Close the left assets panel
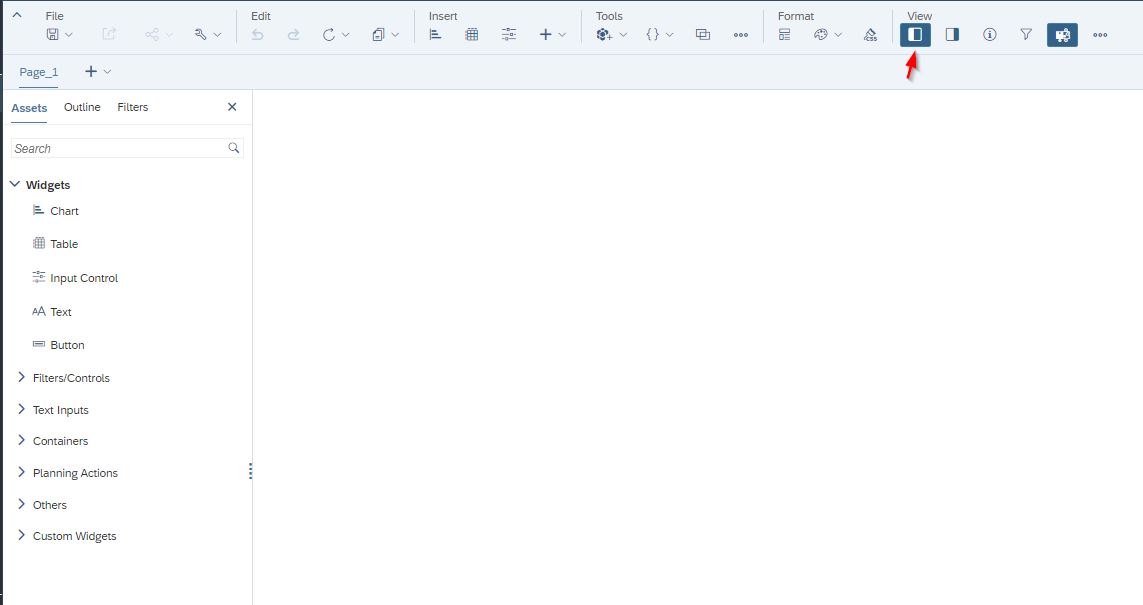This screenshot has width=1143, height=605. pyautogui.click(x=232, y=107)
